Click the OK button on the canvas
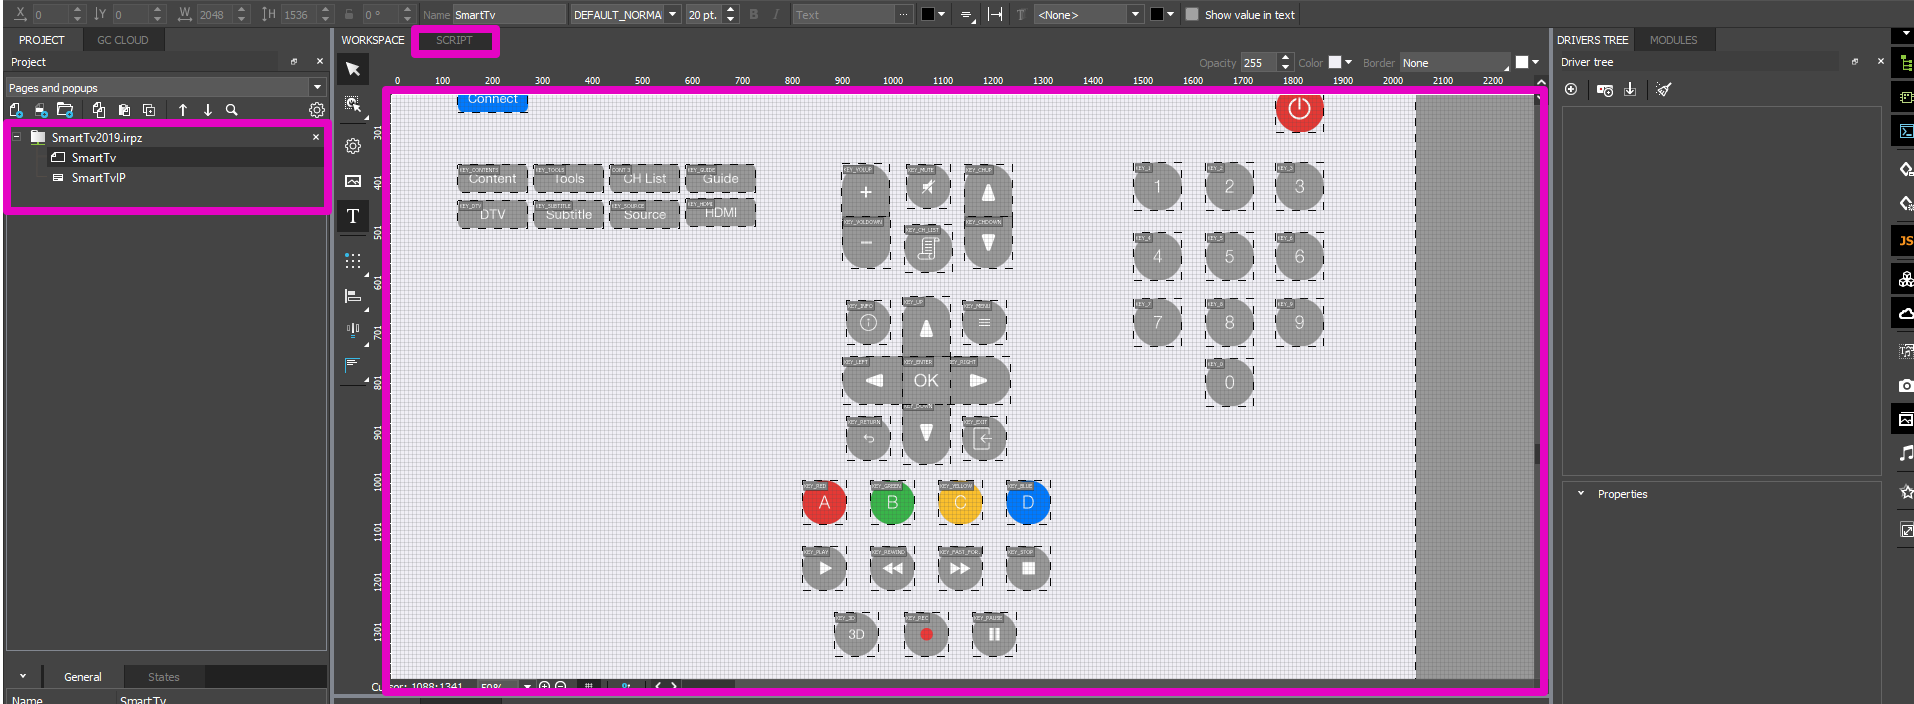The width and height of the screenshot is (1914, 704). coord(926,381)
